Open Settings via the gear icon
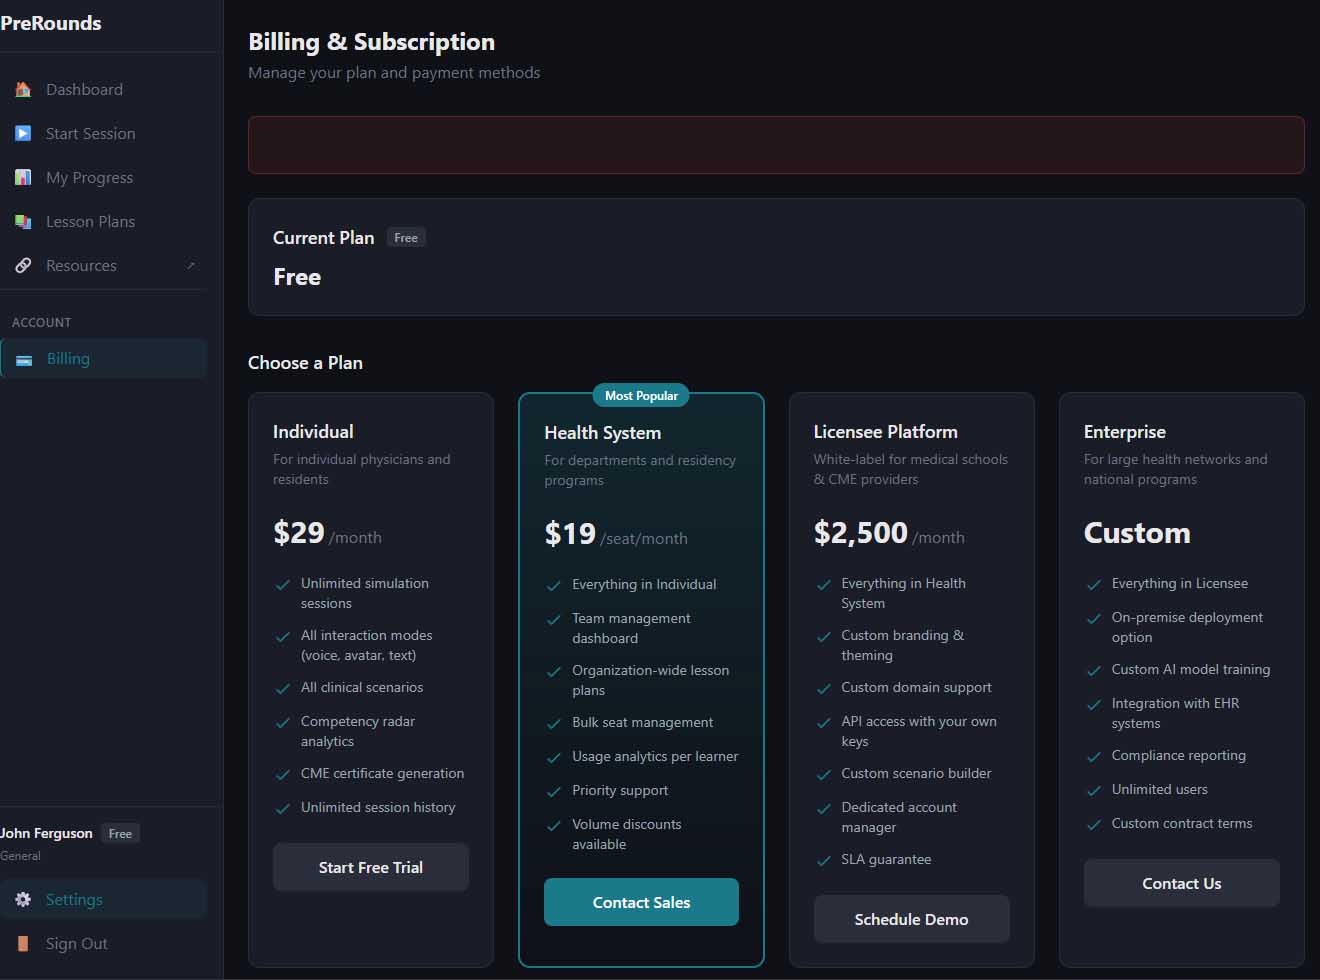This screenshot has height=980, width=1320. pos(22,899)
